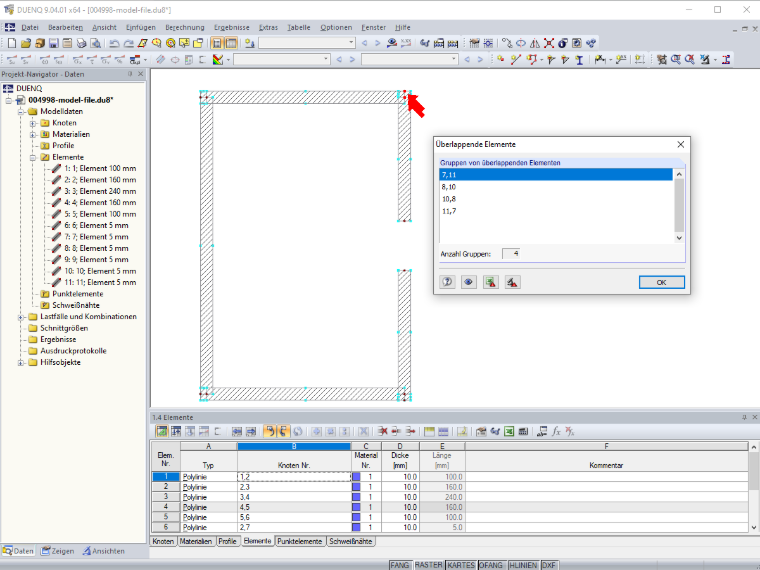760x570 pixels.
Task: Expand the Materialien tree node
Action: pos(33,135)
